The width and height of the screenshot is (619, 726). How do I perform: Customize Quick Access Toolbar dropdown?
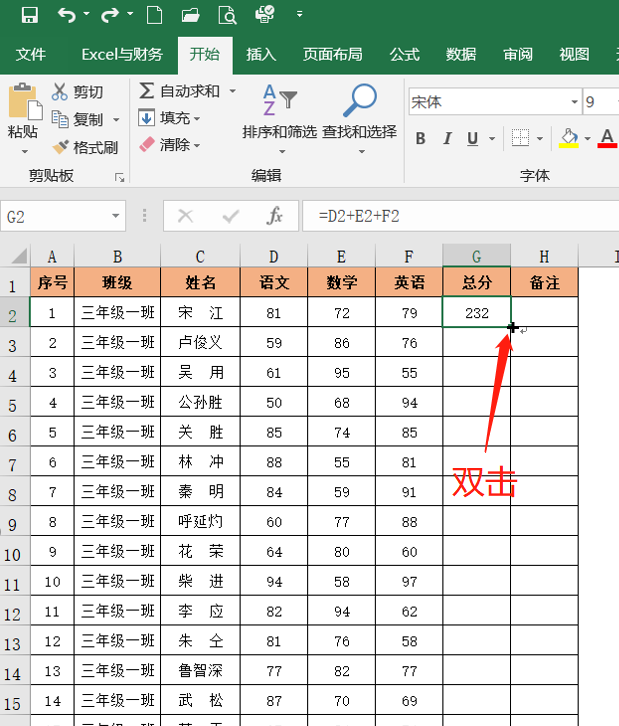pos(300,14)
